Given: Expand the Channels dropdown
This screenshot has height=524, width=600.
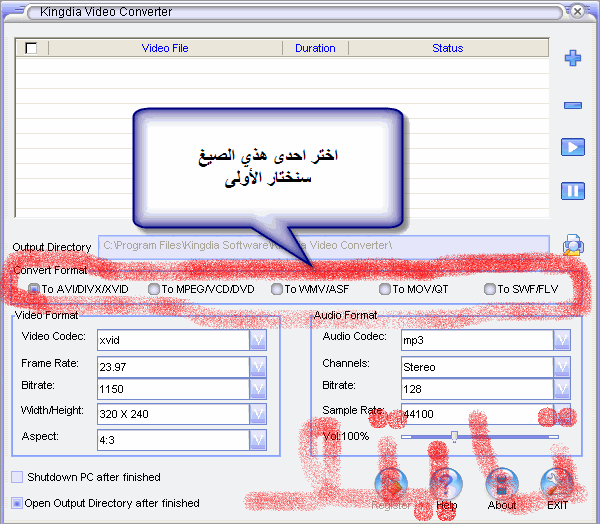Looking at the screenshot, I should pyautogui.click(x=562, y=367).
